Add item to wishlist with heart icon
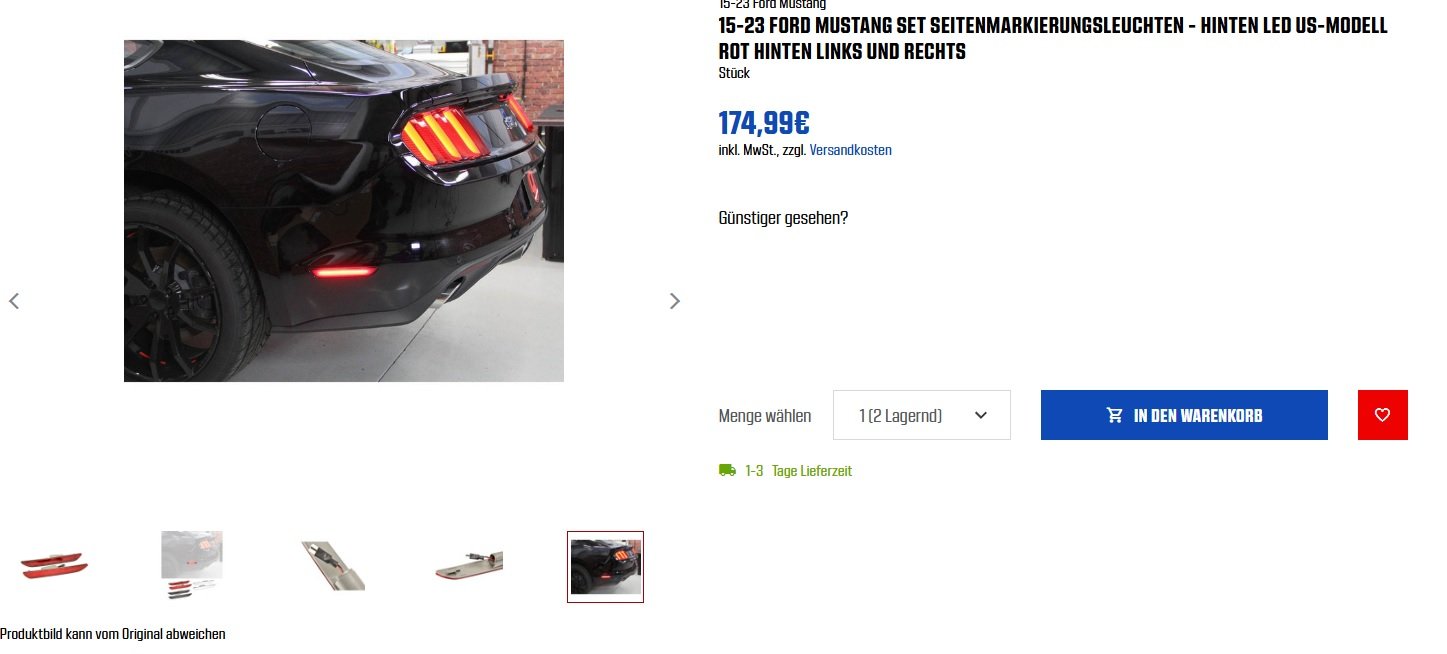The image size is (1447, 654). (1383, 415)
